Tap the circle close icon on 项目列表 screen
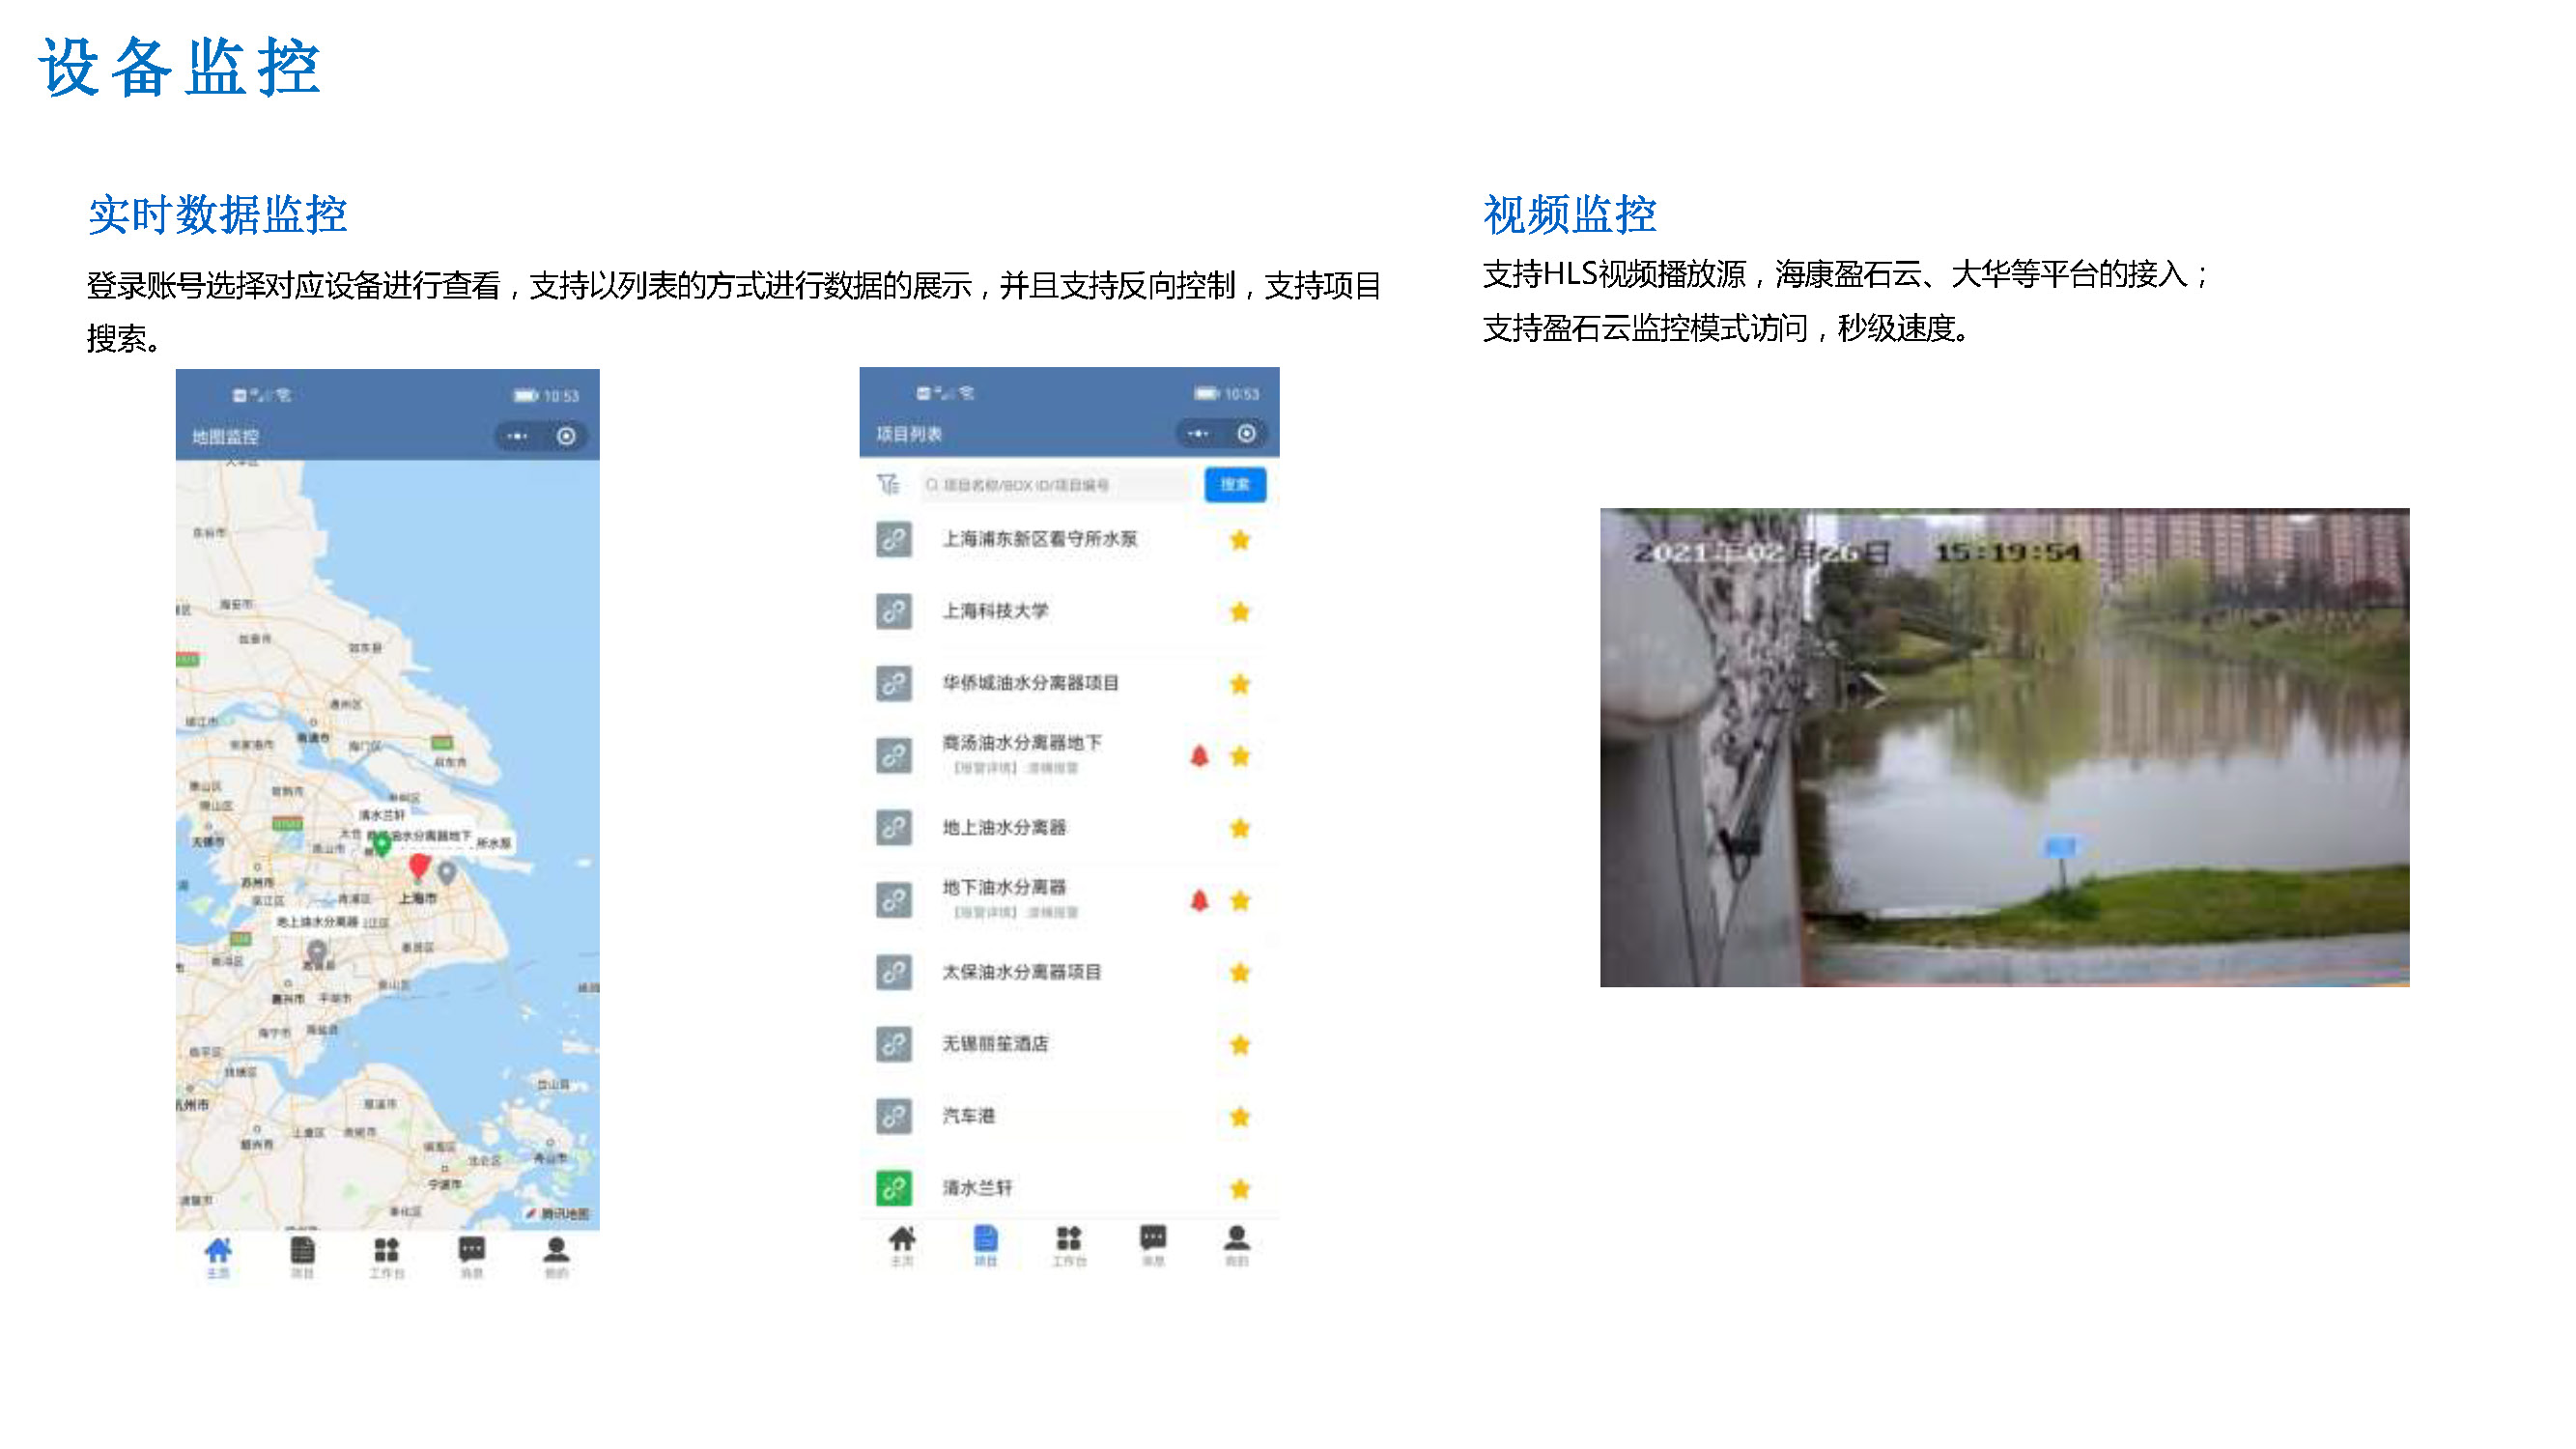 coord(1246,434)
